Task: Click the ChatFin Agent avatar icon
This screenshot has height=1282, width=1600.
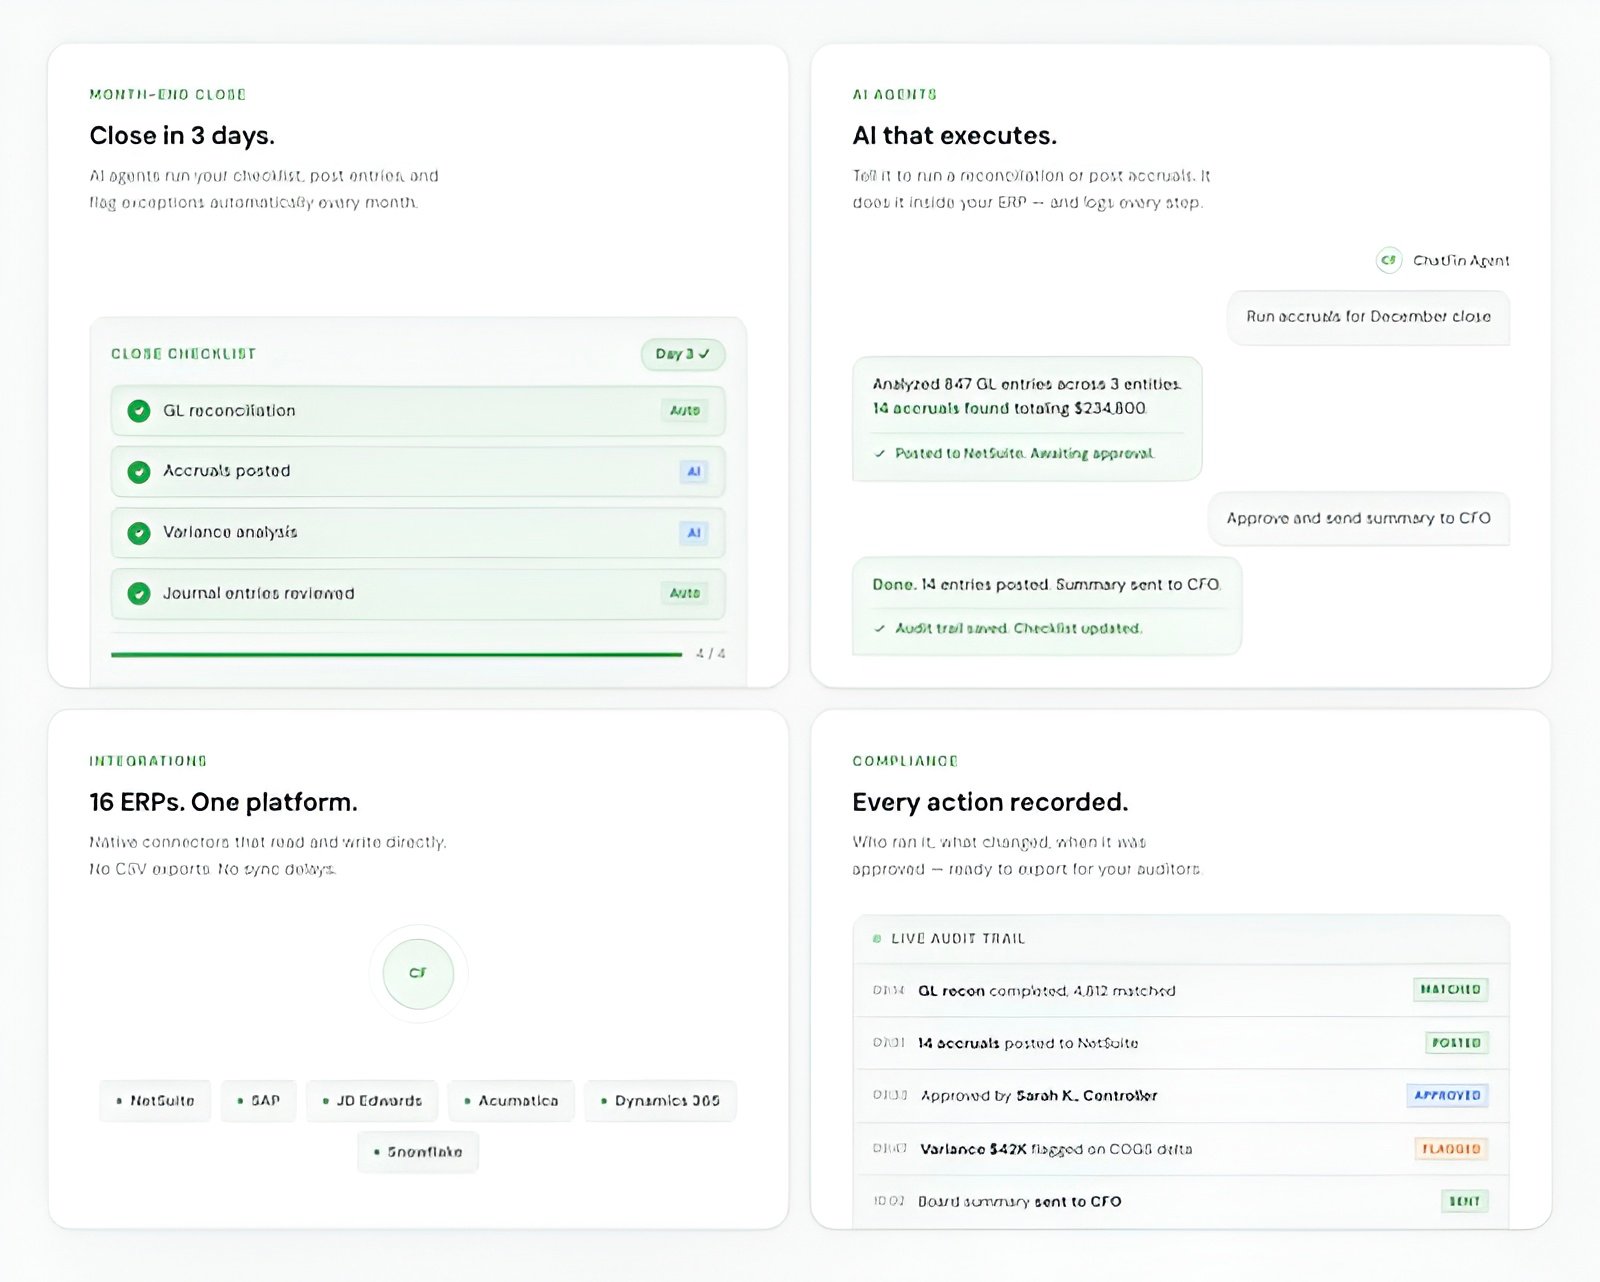Action: [x=1388, y=260]
